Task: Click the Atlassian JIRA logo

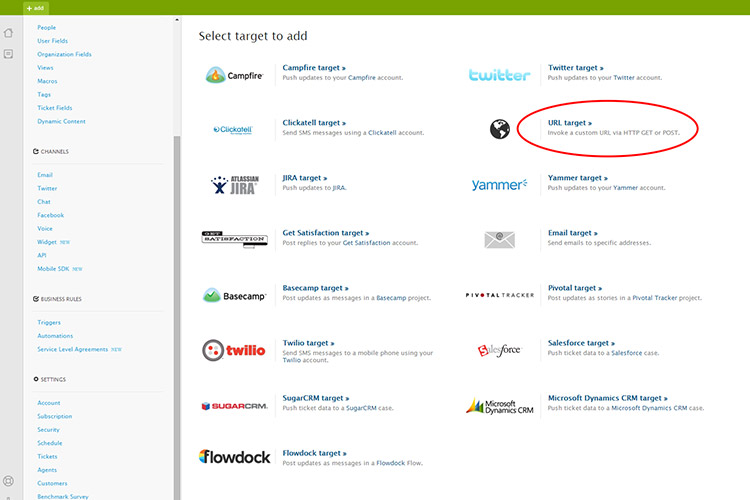Action: click(234, 184)
